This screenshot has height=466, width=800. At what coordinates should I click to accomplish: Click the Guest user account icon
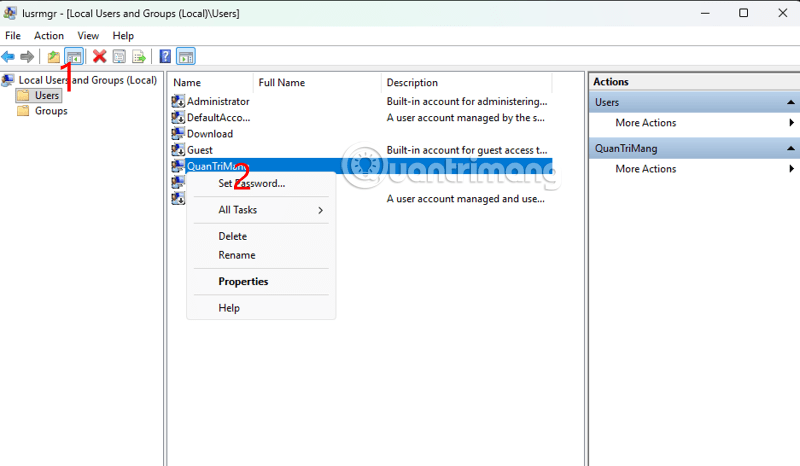[178, 150]
